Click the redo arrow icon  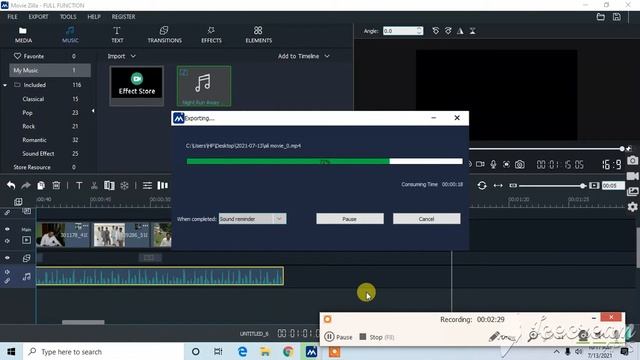click(x=26, y=186)
